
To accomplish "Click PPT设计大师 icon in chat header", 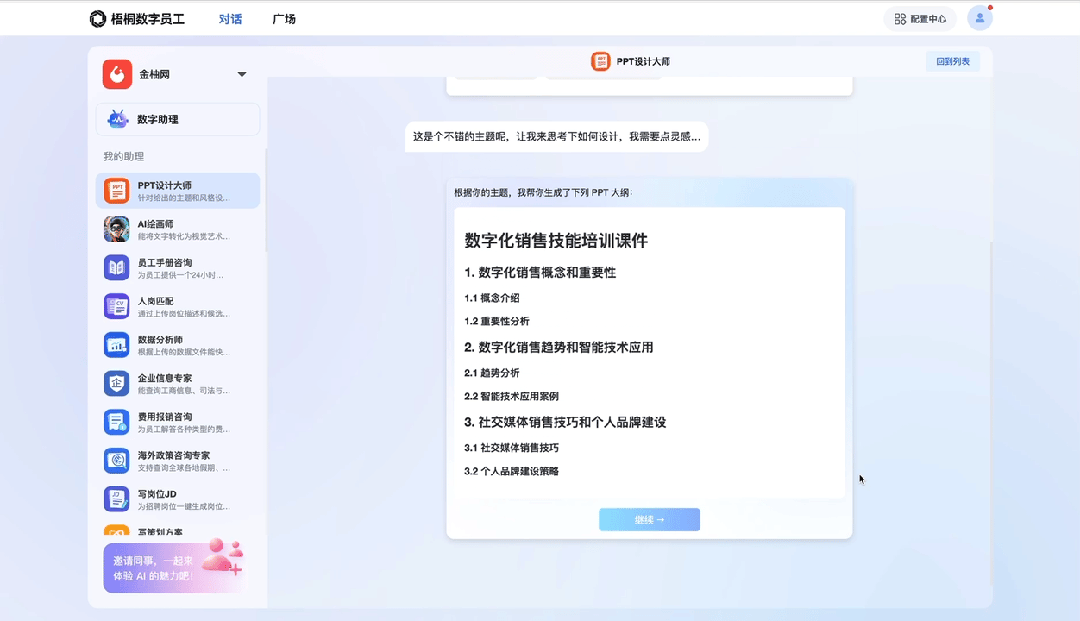I will 601,61.
